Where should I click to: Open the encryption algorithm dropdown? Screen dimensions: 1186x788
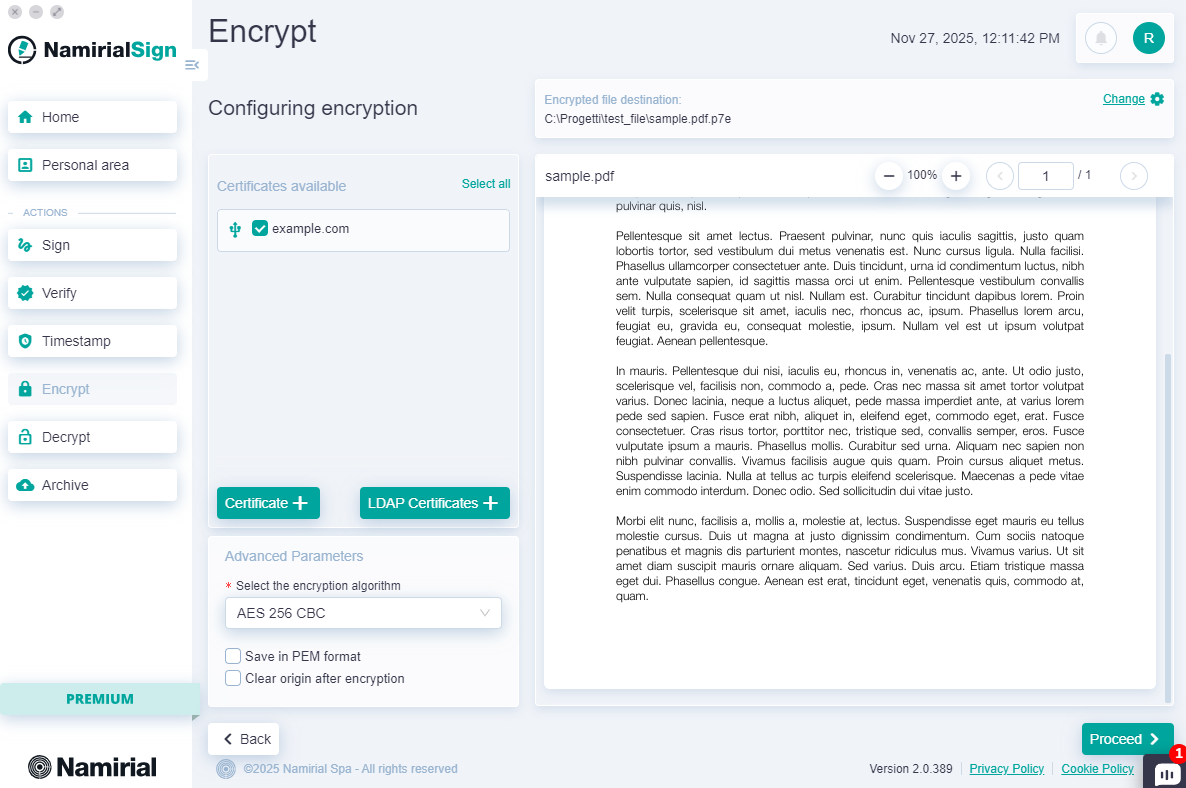pyautogui.click(x=363, y=613)
